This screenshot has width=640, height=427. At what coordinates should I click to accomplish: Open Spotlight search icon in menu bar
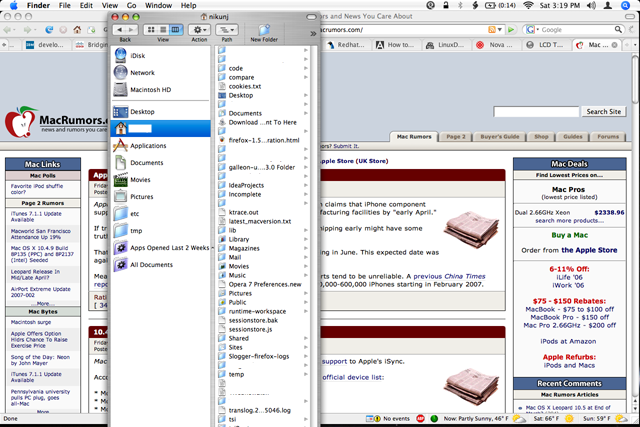click(x=625, y=5)
